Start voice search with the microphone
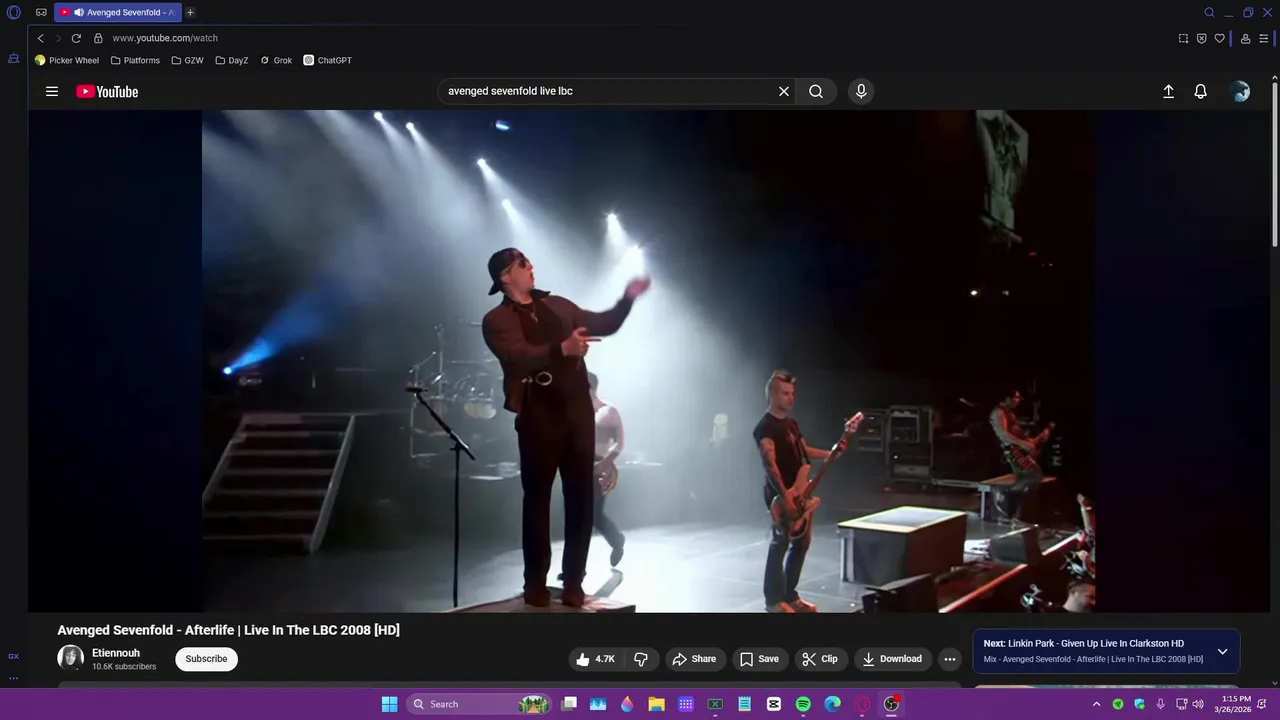1280x720 pixels. pos(861,91)
